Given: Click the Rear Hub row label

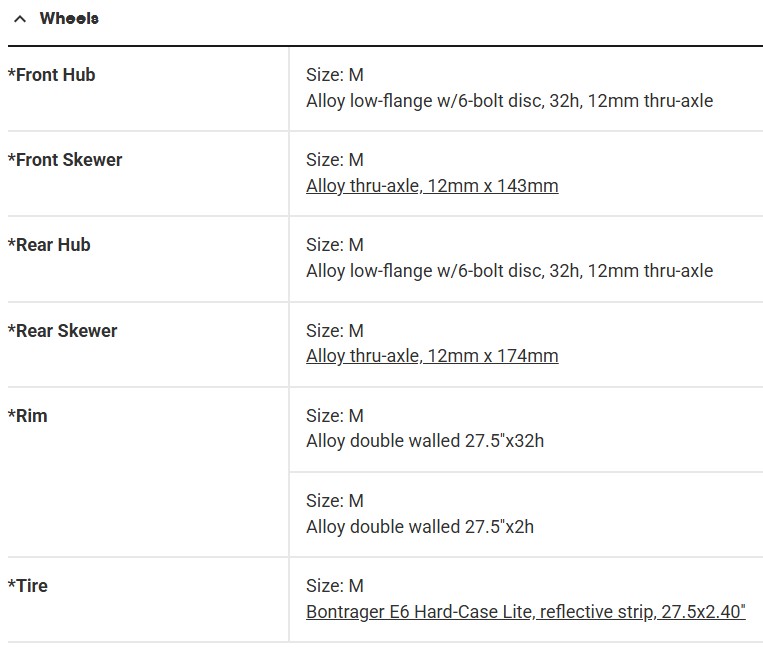Looking at the screenshot, I should pos(49,245).
